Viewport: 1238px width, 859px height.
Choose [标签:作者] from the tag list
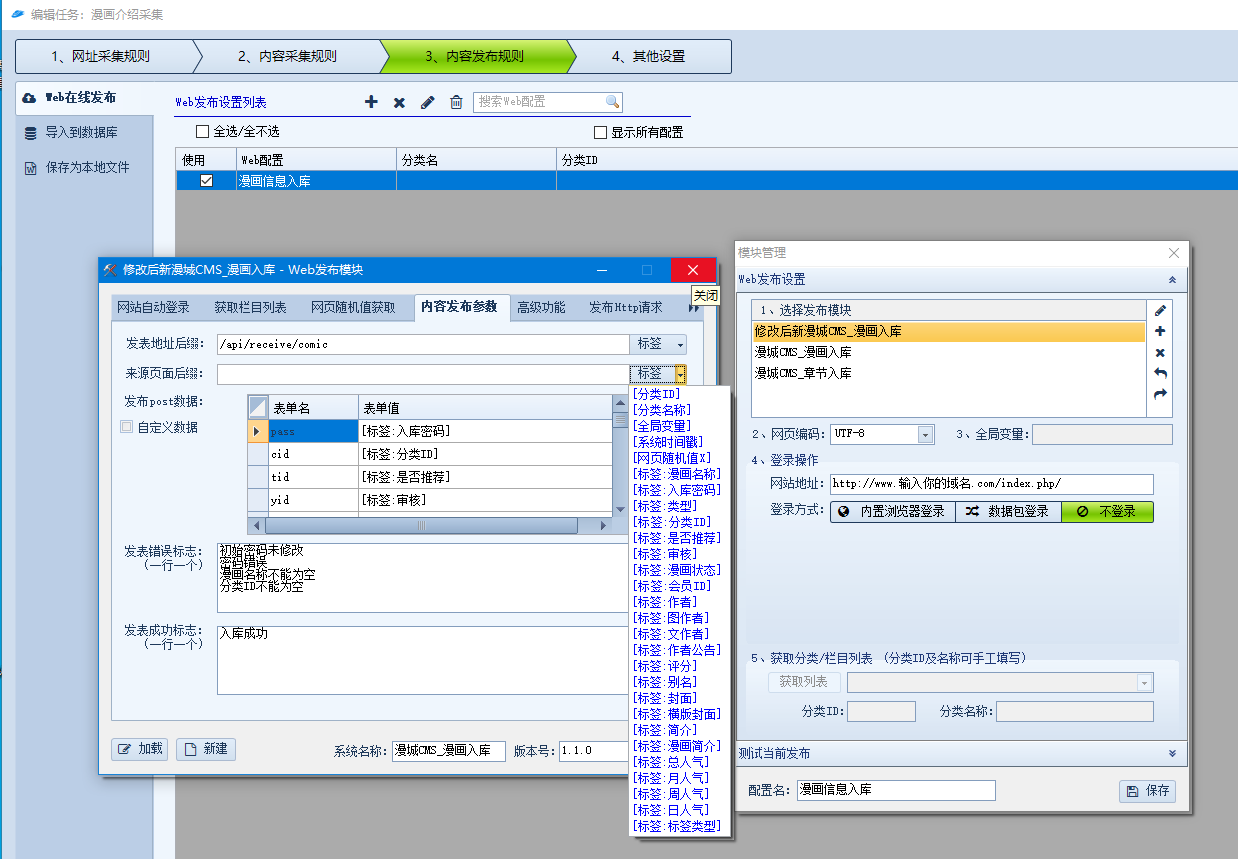click(665, 602)
